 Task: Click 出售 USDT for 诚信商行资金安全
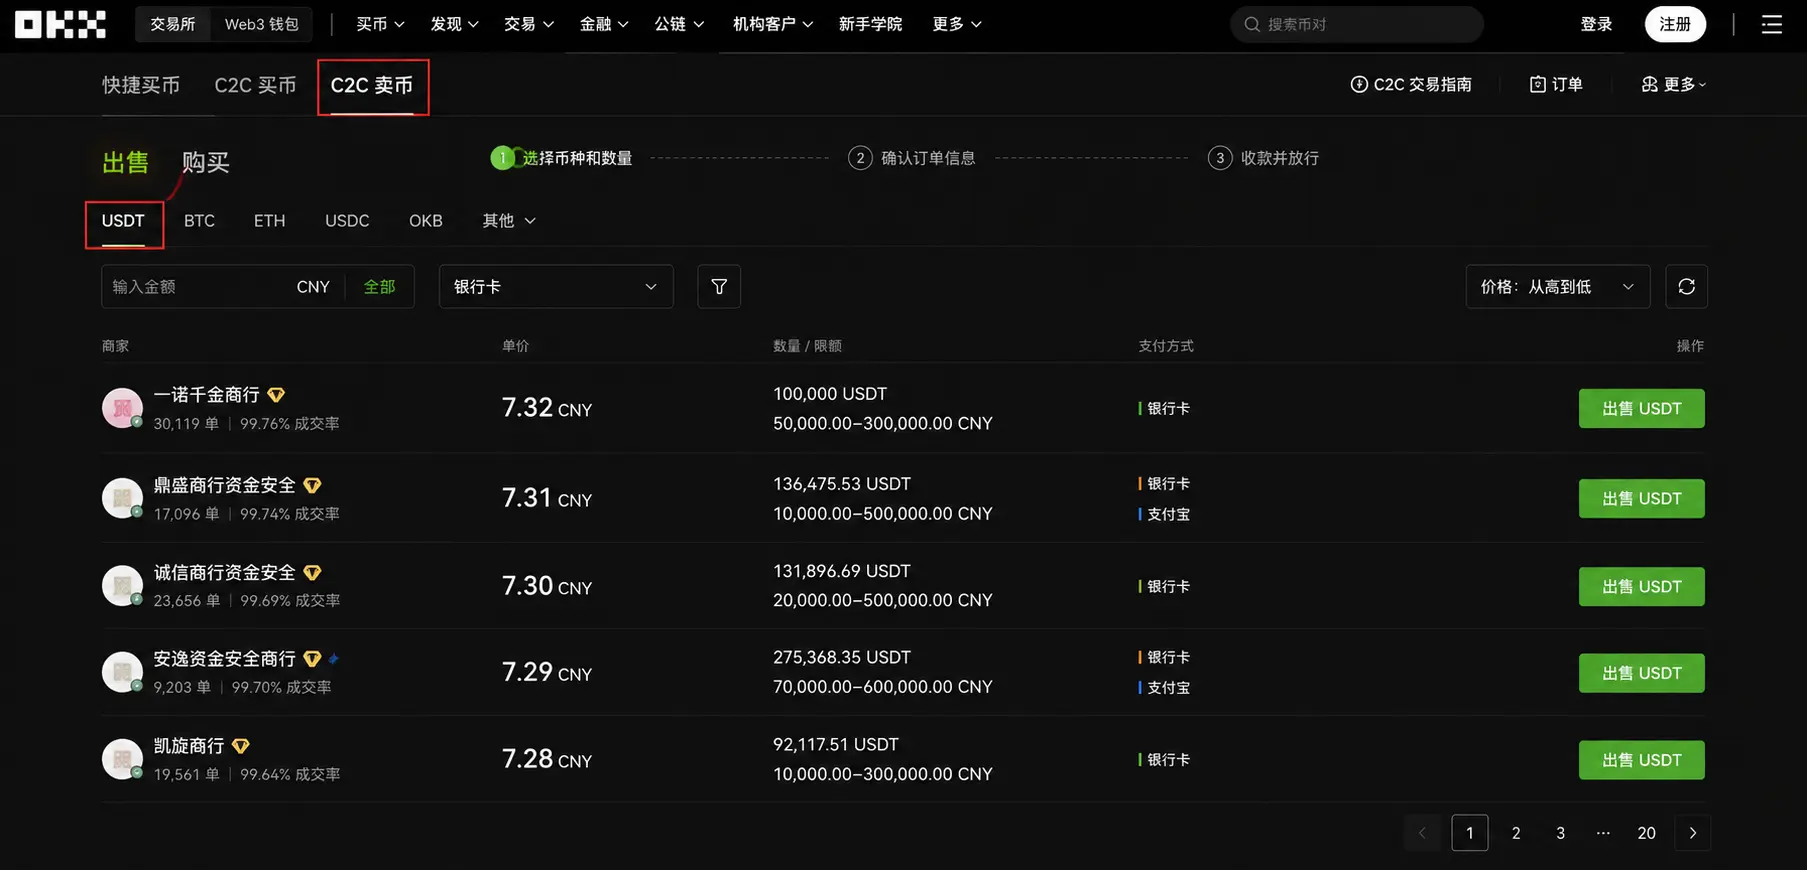point(1641,586)
